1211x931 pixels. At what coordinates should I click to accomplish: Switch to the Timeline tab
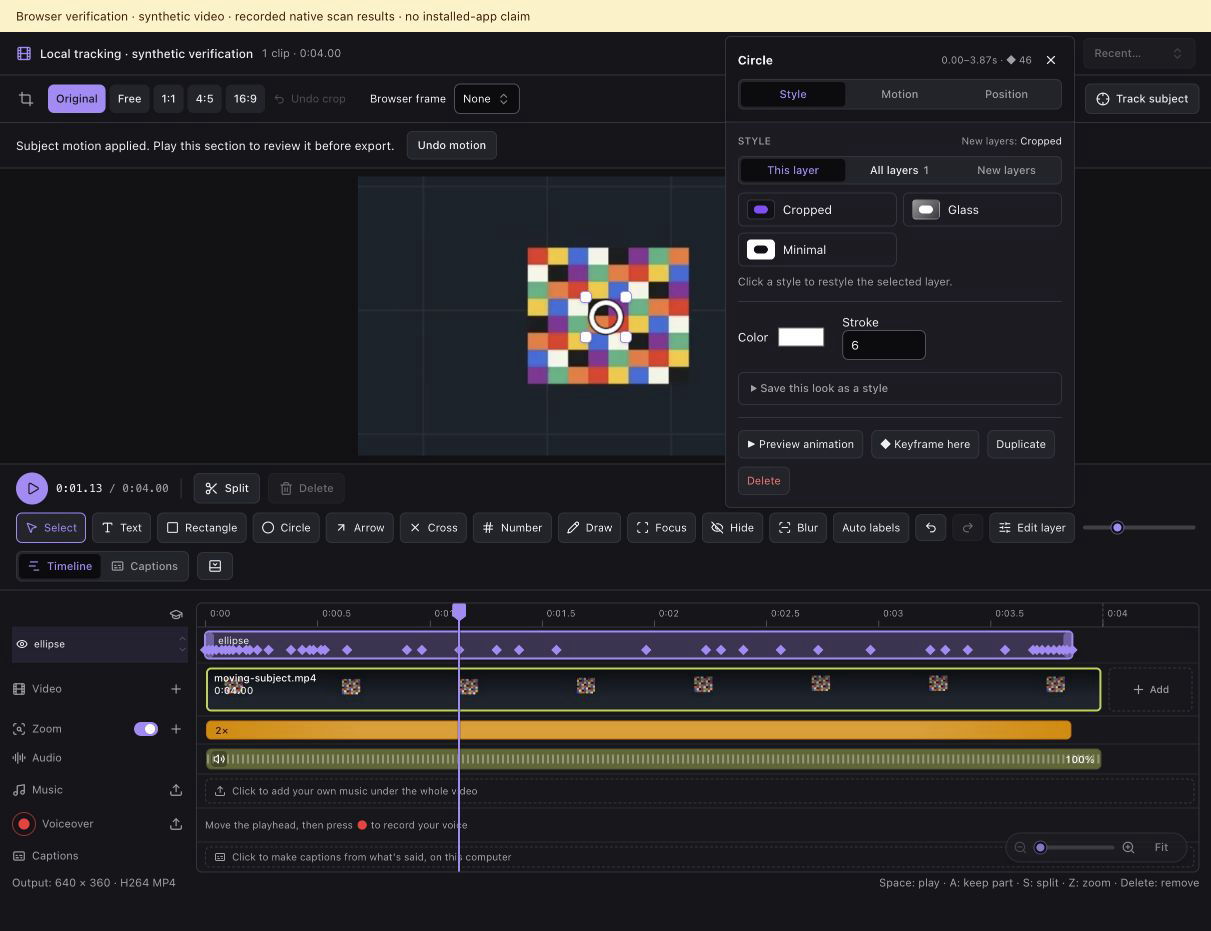coord(60,566)
